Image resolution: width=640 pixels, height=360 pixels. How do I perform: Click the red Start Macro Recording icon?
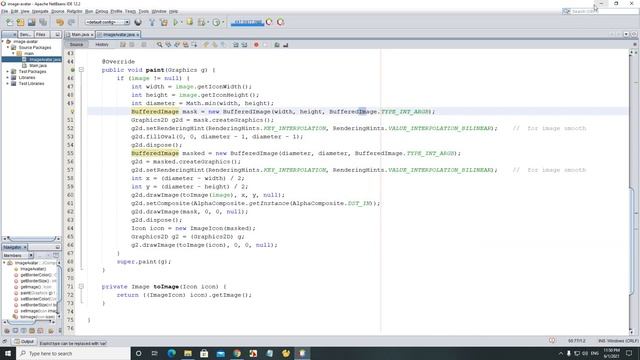tap(256, 44)
